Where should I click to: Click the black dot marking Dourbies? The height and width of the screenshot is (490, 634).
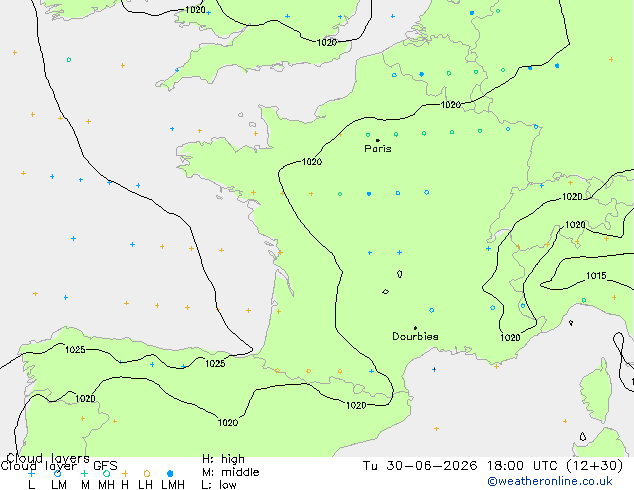point(415,328)
